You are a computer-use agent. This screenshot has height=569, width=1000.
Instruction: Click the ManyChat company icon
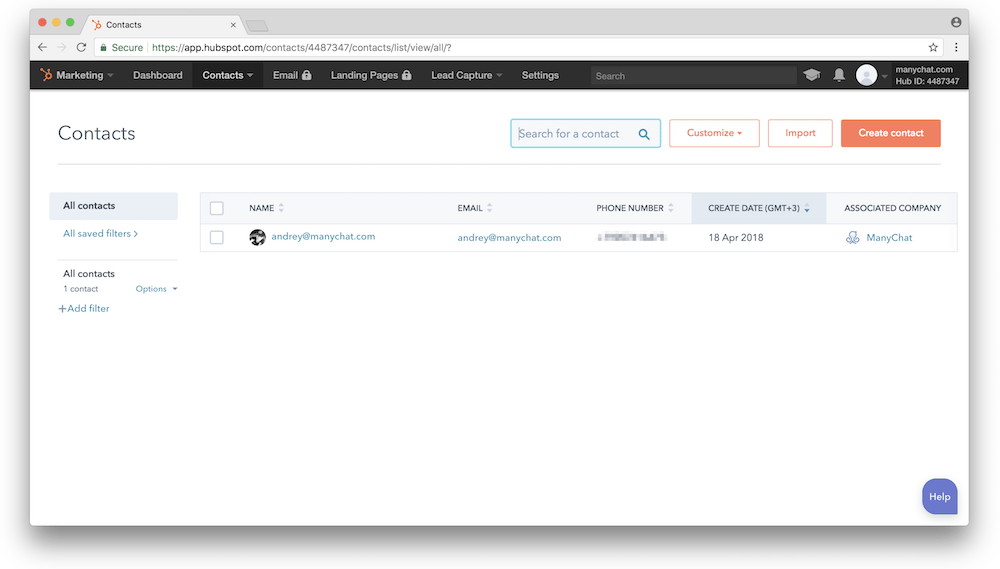click(853, 237)
